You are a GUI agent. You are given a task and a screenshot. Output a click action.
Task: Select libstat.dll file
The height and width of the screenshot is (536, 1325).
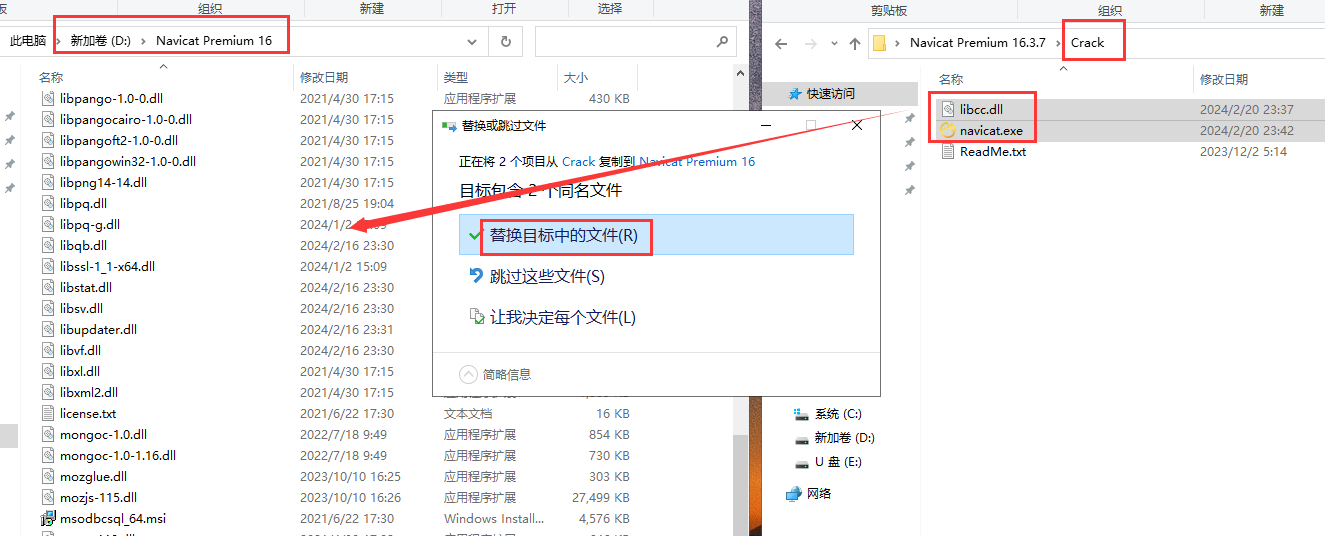coord(86,287)
